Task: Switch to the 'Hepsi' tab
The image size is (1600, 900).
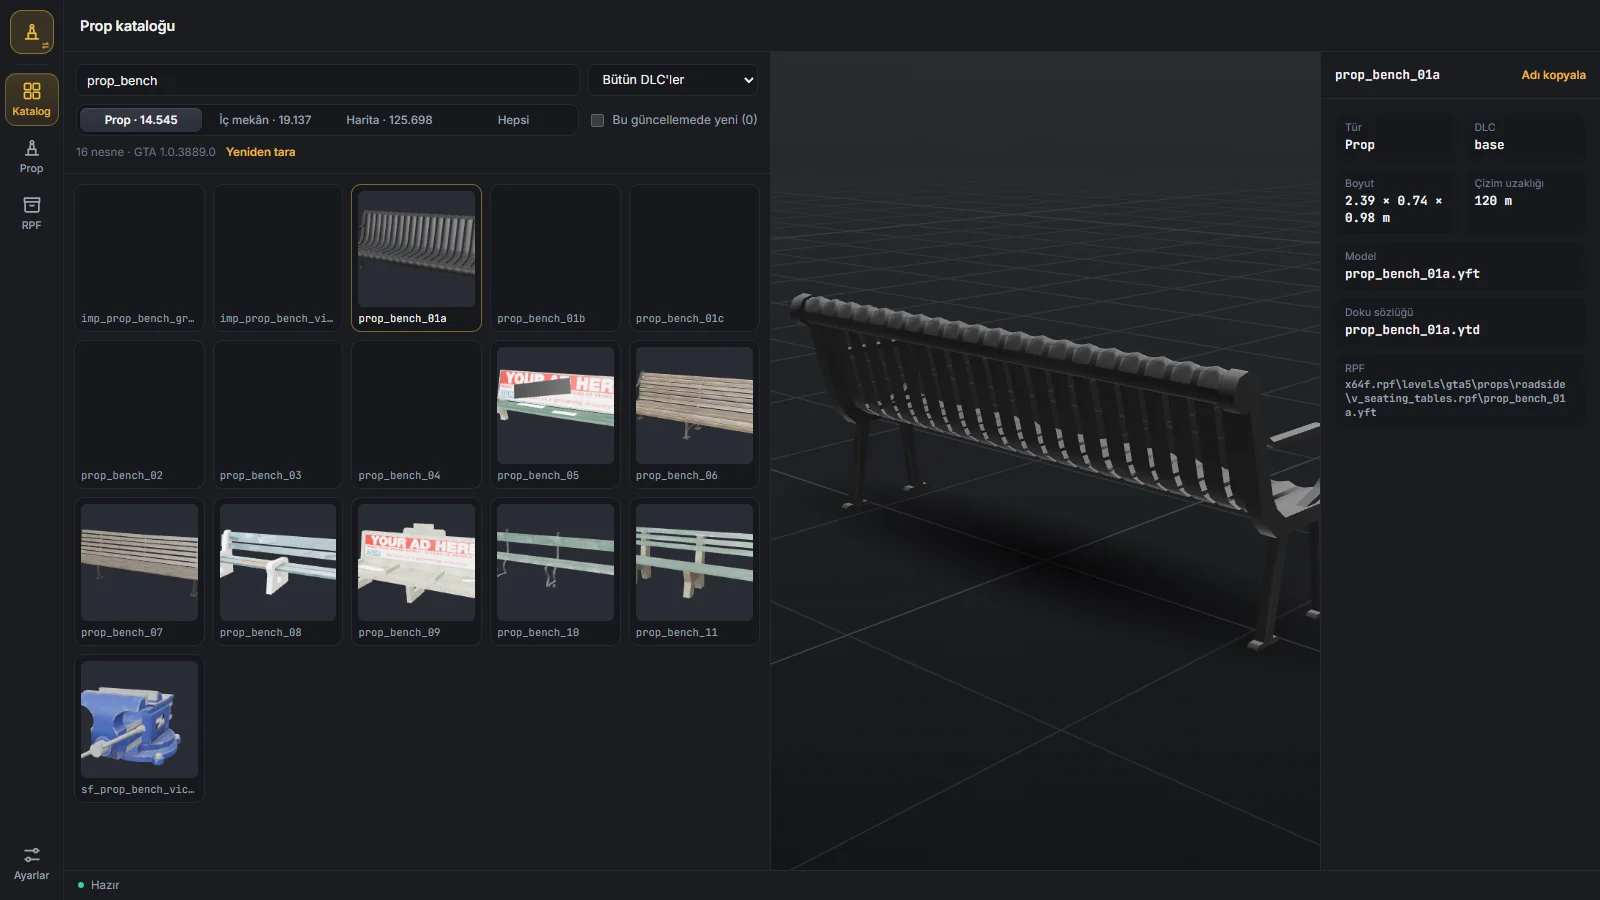Action: (x=513, y=120)
